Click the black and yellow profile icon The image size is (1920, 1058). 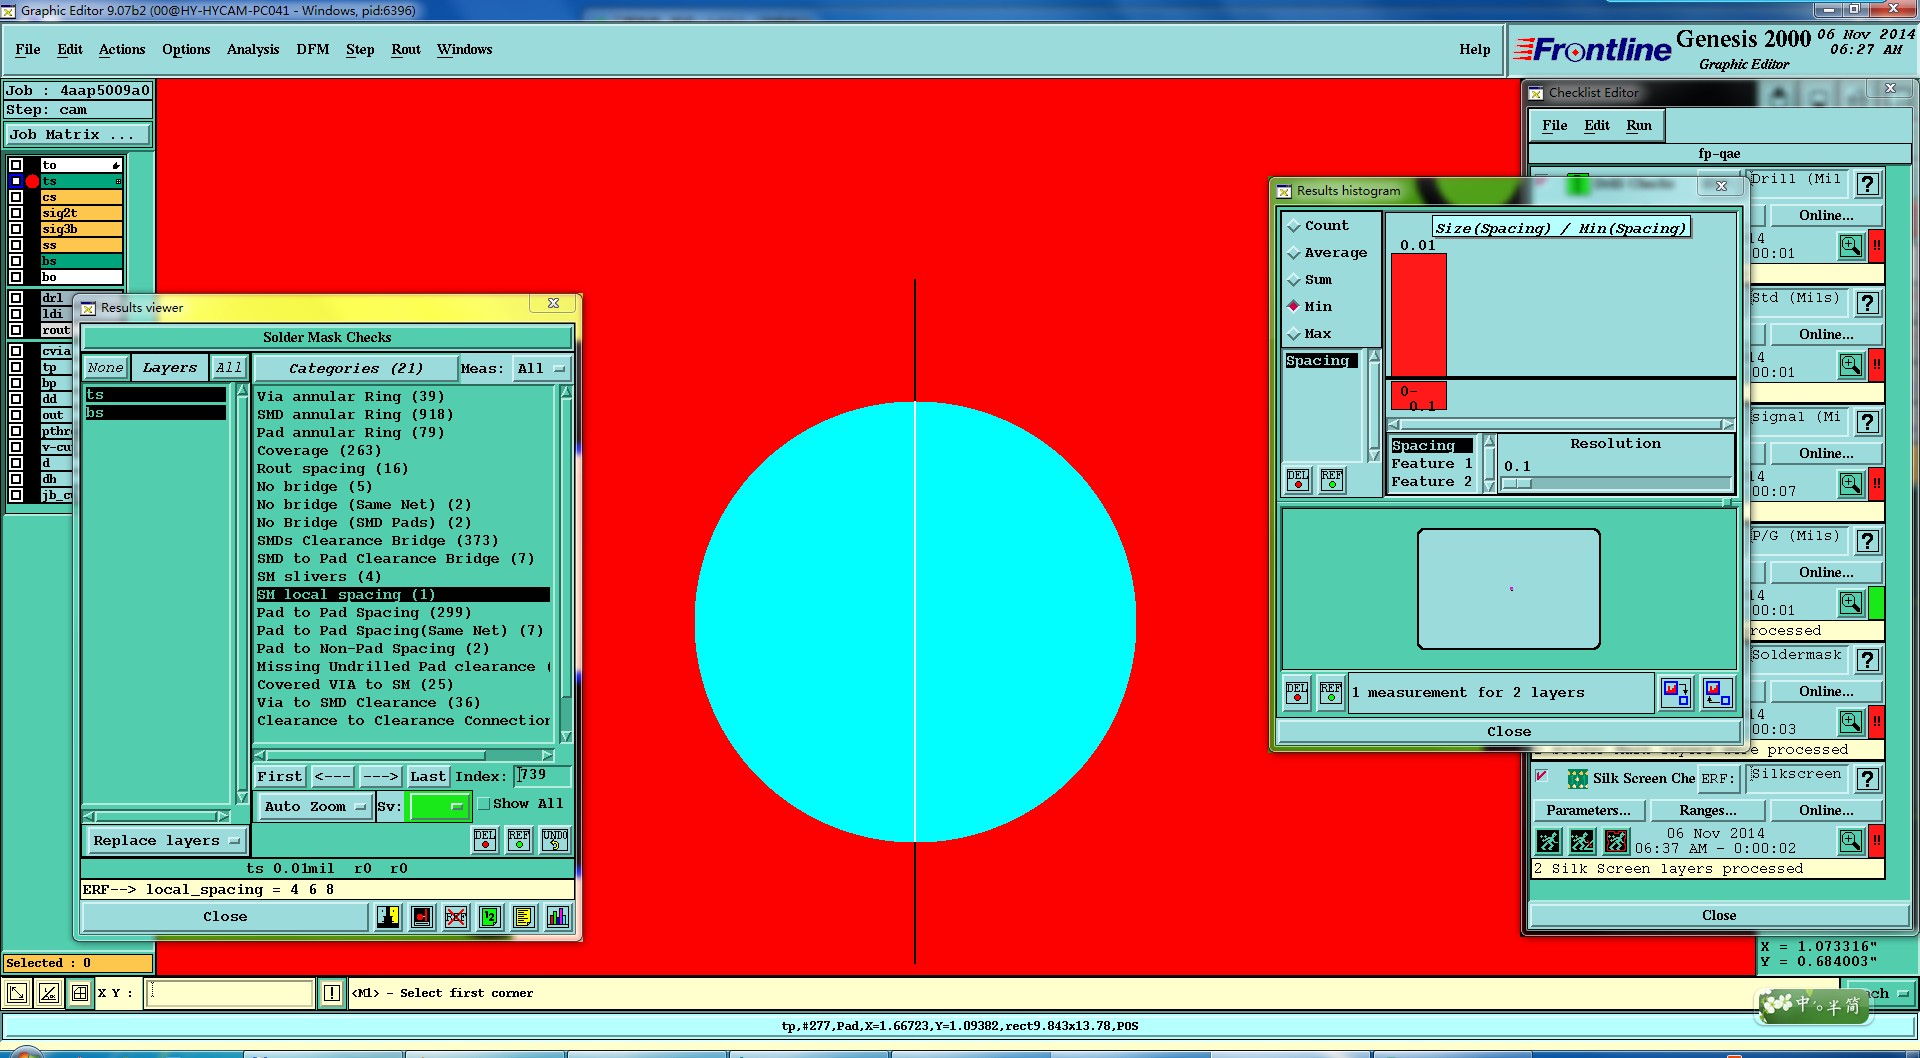point(388,916)
